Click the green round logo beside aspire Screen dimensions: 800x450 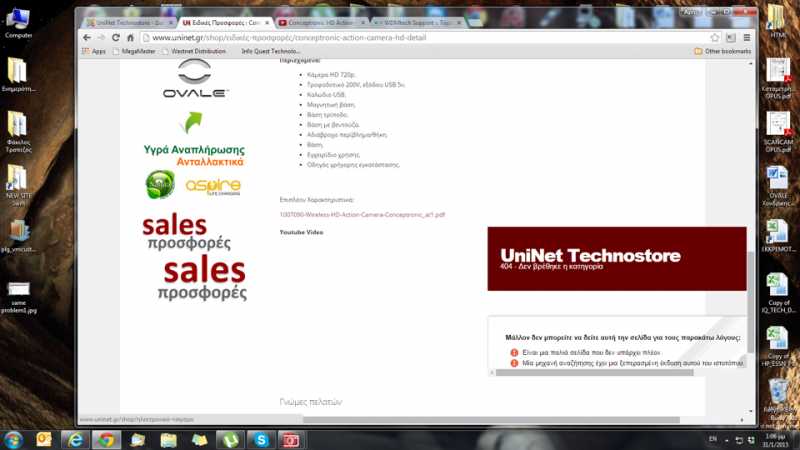[160, 184]
